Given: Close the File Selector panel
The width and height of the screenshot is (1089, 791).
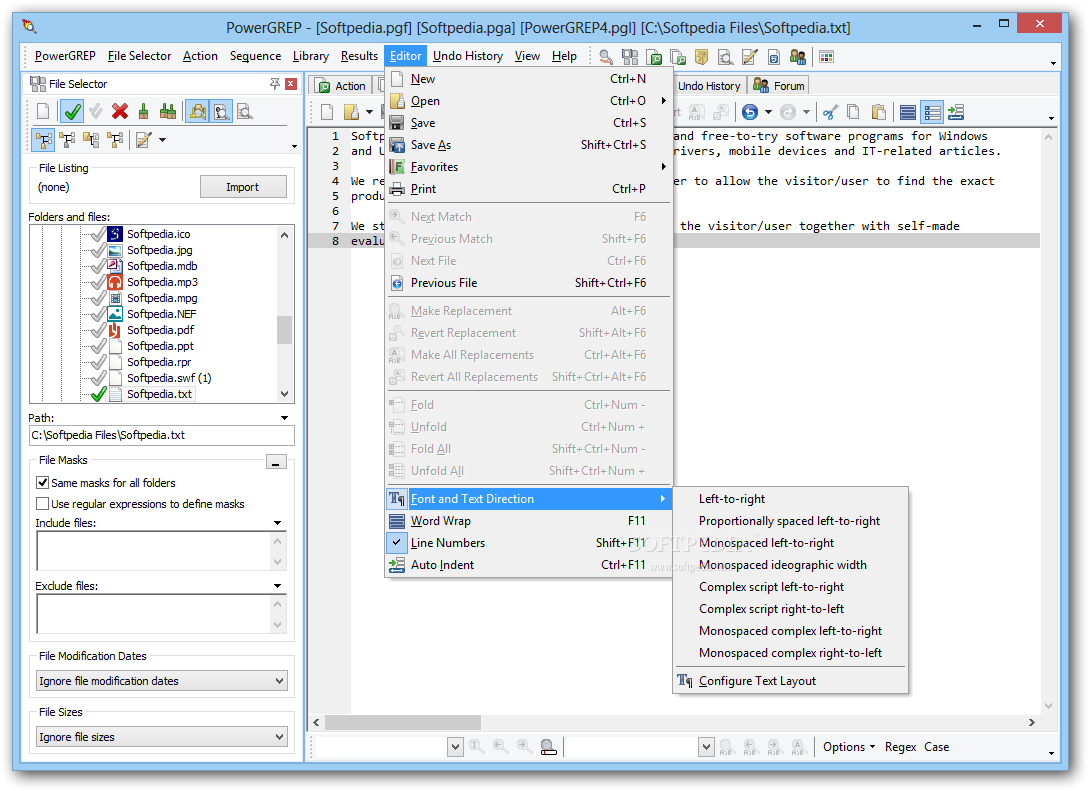Looking at the screenshot, I should pos(291,84).
